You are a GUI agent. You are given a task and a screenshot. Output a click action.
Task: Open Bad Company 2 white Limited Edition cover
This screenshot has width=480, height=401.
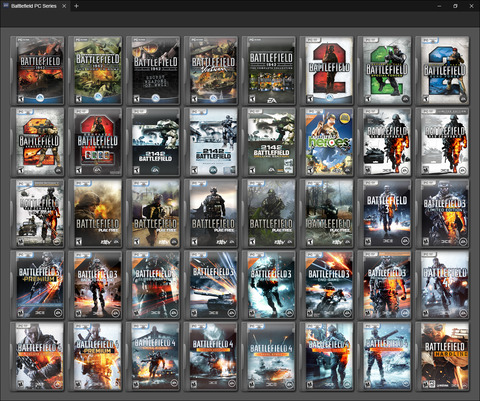click(443, 142)
